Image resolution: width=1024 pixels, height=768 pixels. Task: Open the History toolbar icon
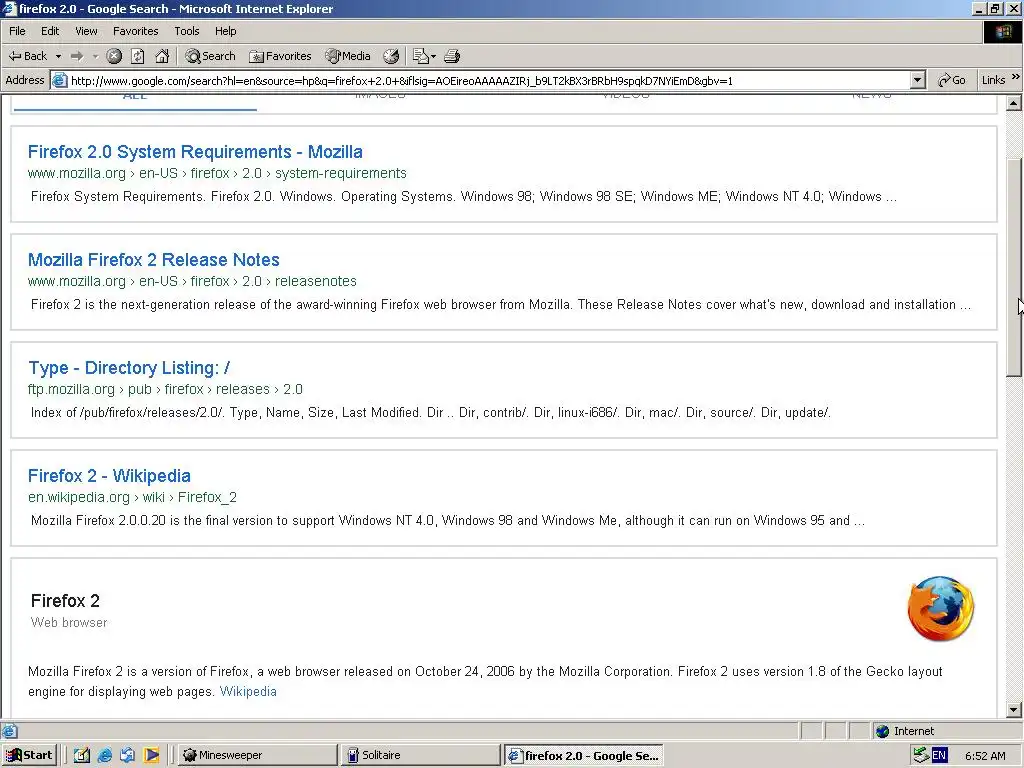(x=391, y=57)
